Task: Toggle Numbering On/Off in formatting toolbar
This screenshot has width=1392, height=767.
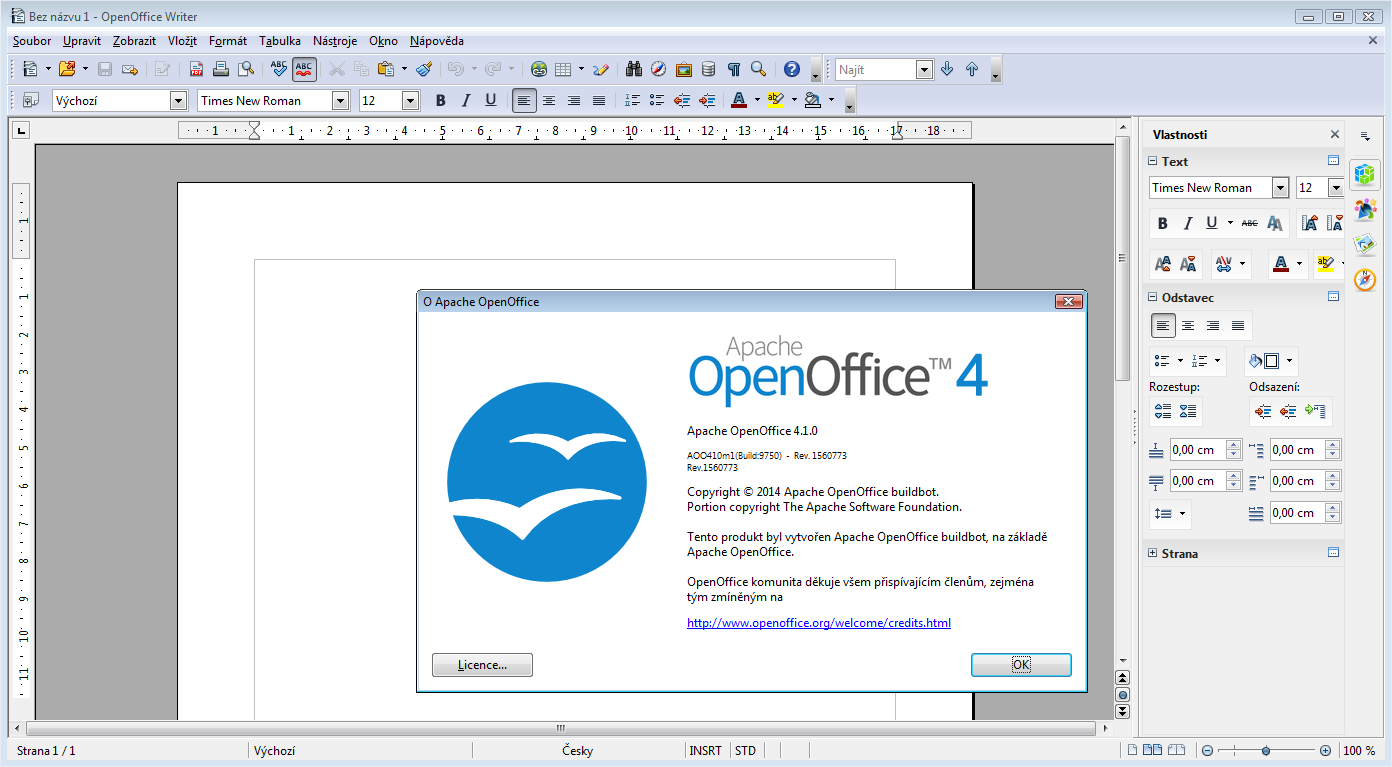Action: pos(632,100)
